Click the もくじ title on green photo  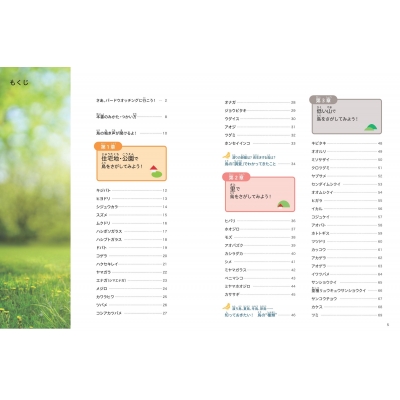pyautogui.click(x=19, y=82)
